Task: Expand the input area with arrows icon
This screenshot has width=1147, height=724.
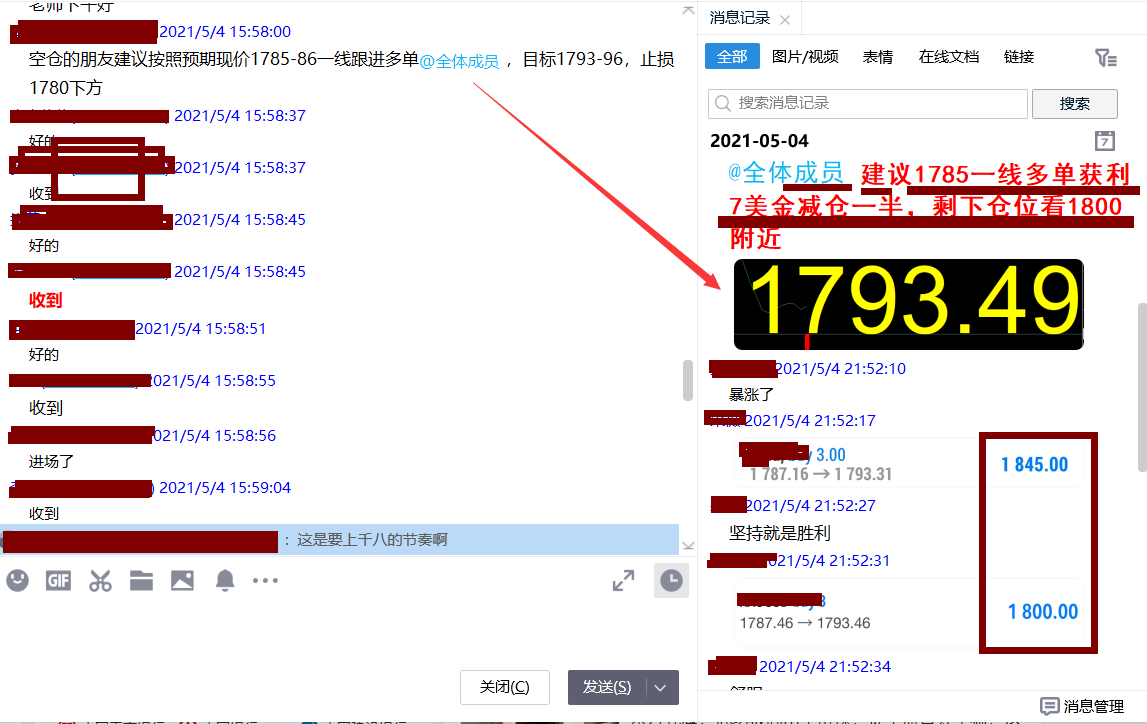Action: [623, 581]
